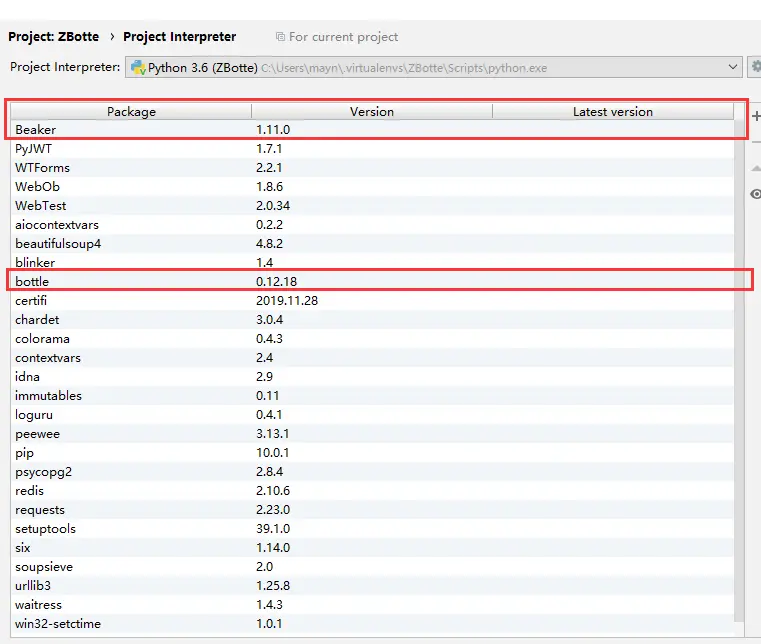
Task: Click version 2019.11.28 in the table
Action: [287, 300]
